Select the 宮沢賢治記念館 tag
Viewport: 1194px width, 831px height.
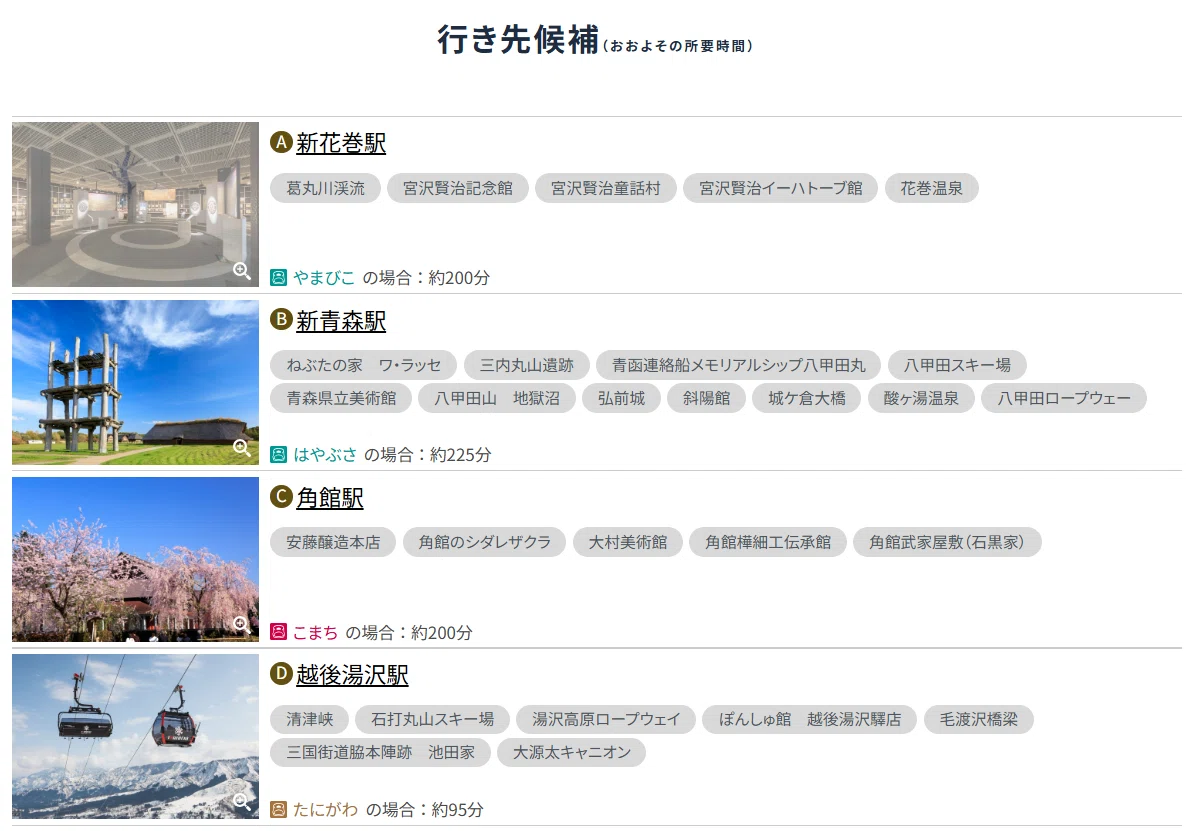[458, 188]
